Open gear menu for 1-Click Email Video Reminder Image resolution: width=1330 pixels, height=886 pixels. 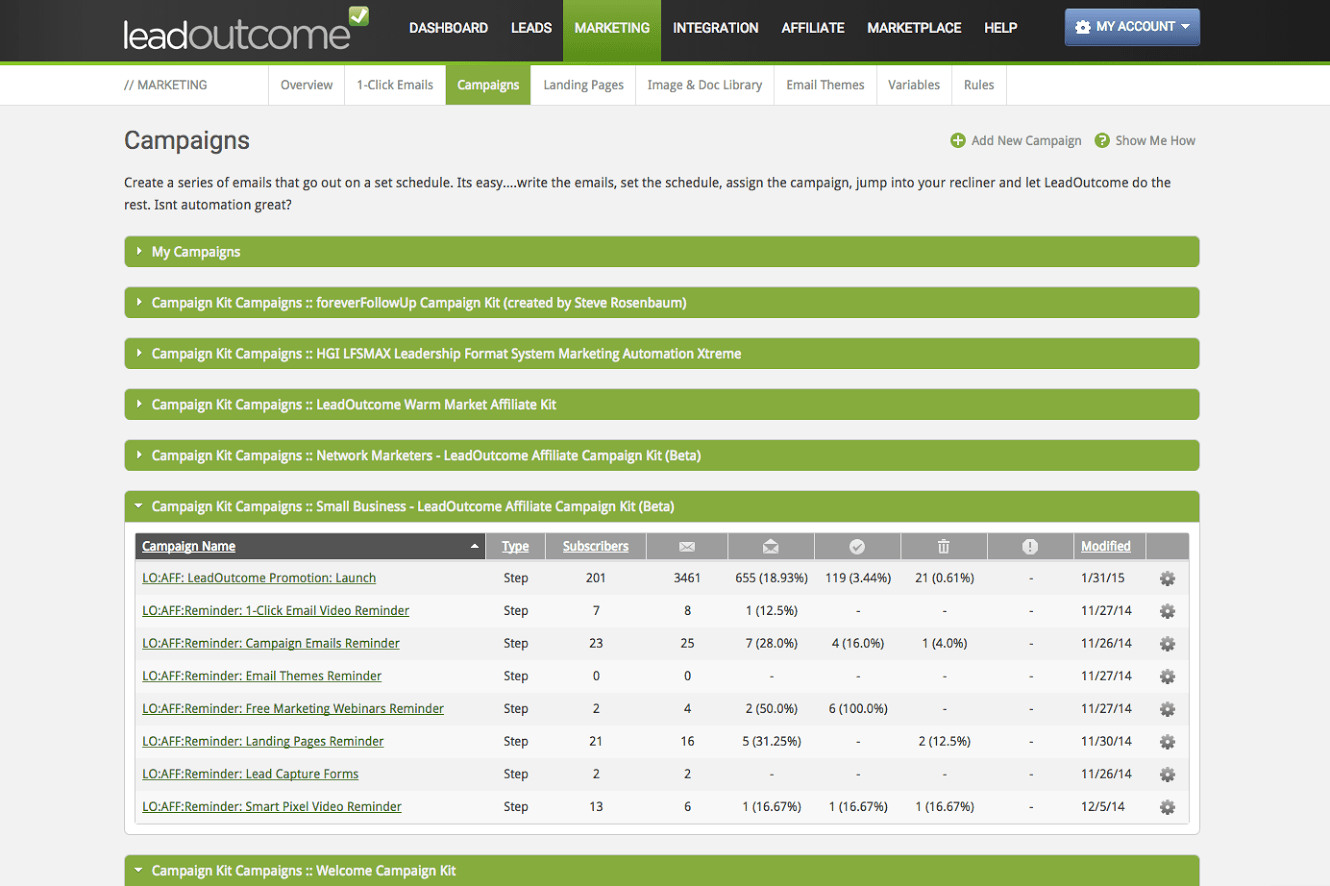point(1167,611)
